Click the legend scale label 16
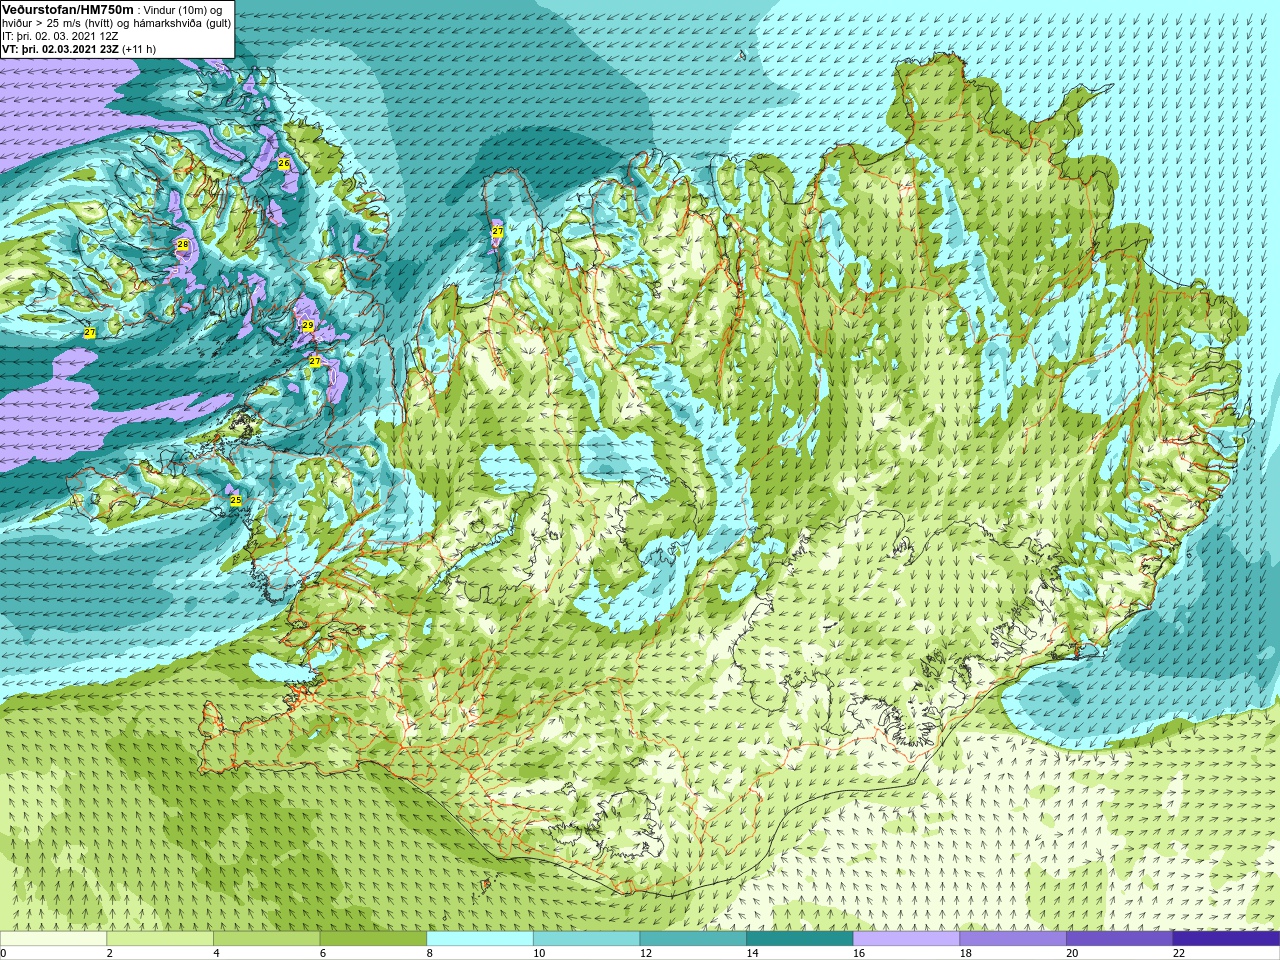Screen dimensions: 1280x960 coord(859,953)
